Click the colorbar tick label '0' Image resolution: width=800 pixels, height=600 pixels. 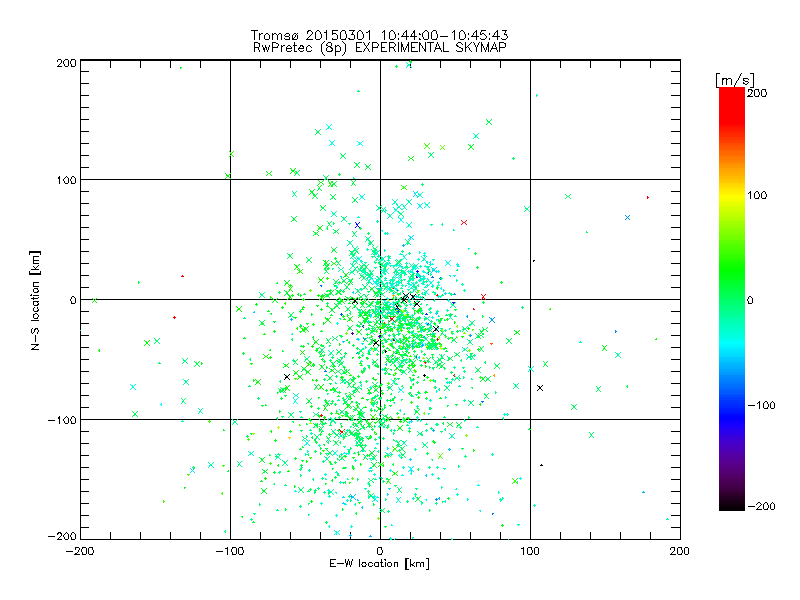(750, 301)
